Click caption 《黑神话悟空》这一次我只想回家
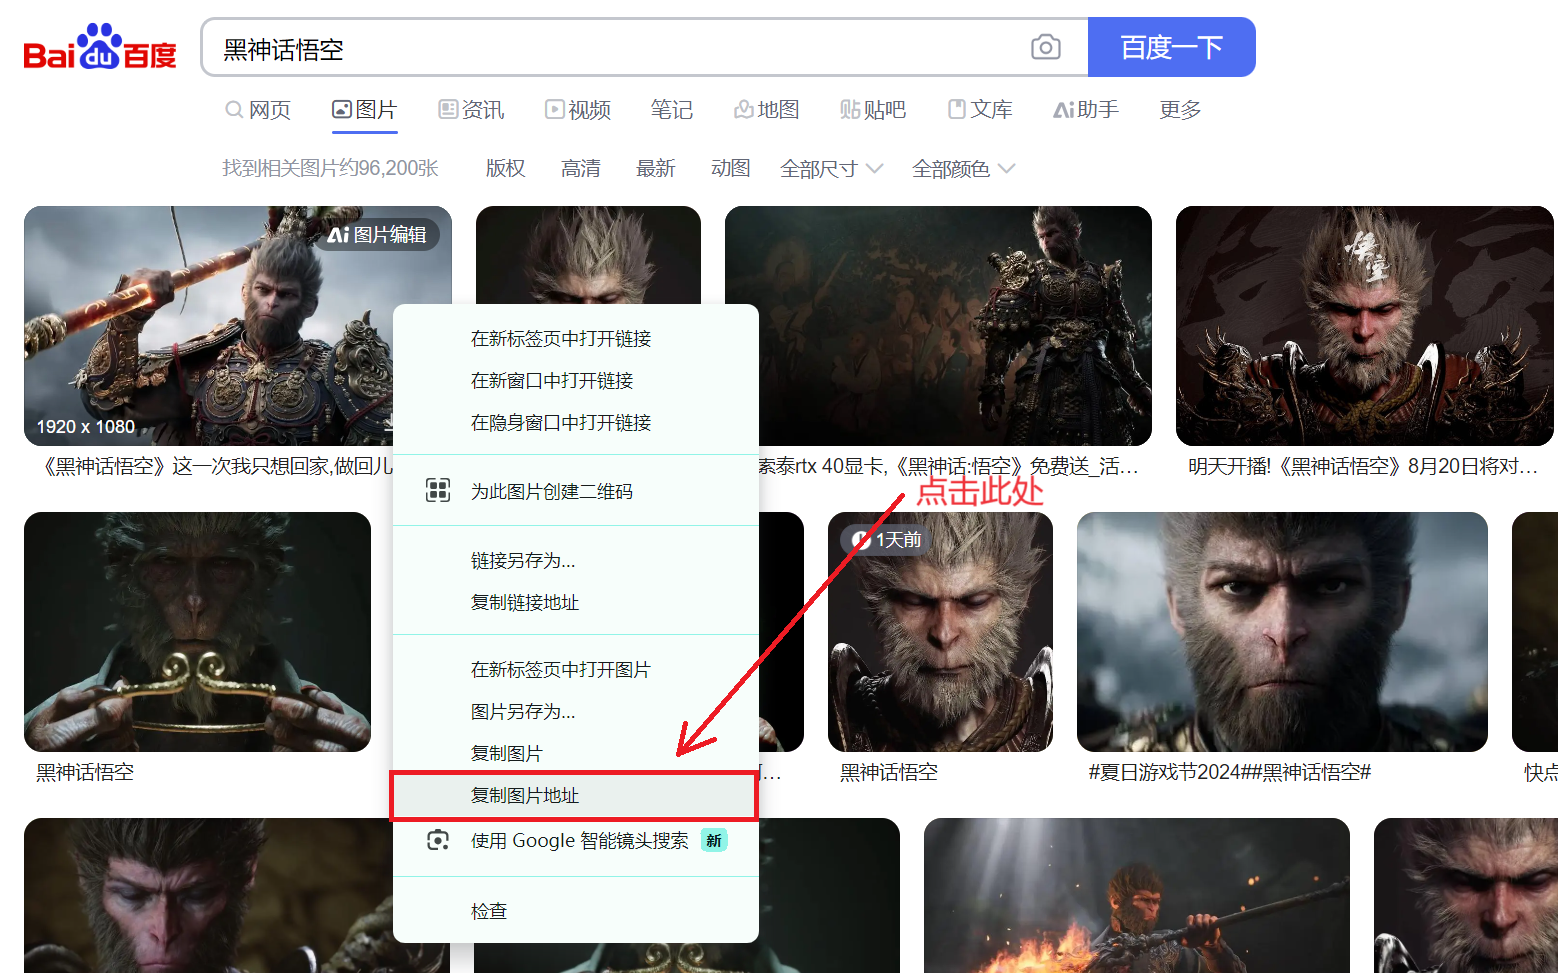The height and width of the screenshot is (973, 1558). pyautogui.click(x=214, y=467)
